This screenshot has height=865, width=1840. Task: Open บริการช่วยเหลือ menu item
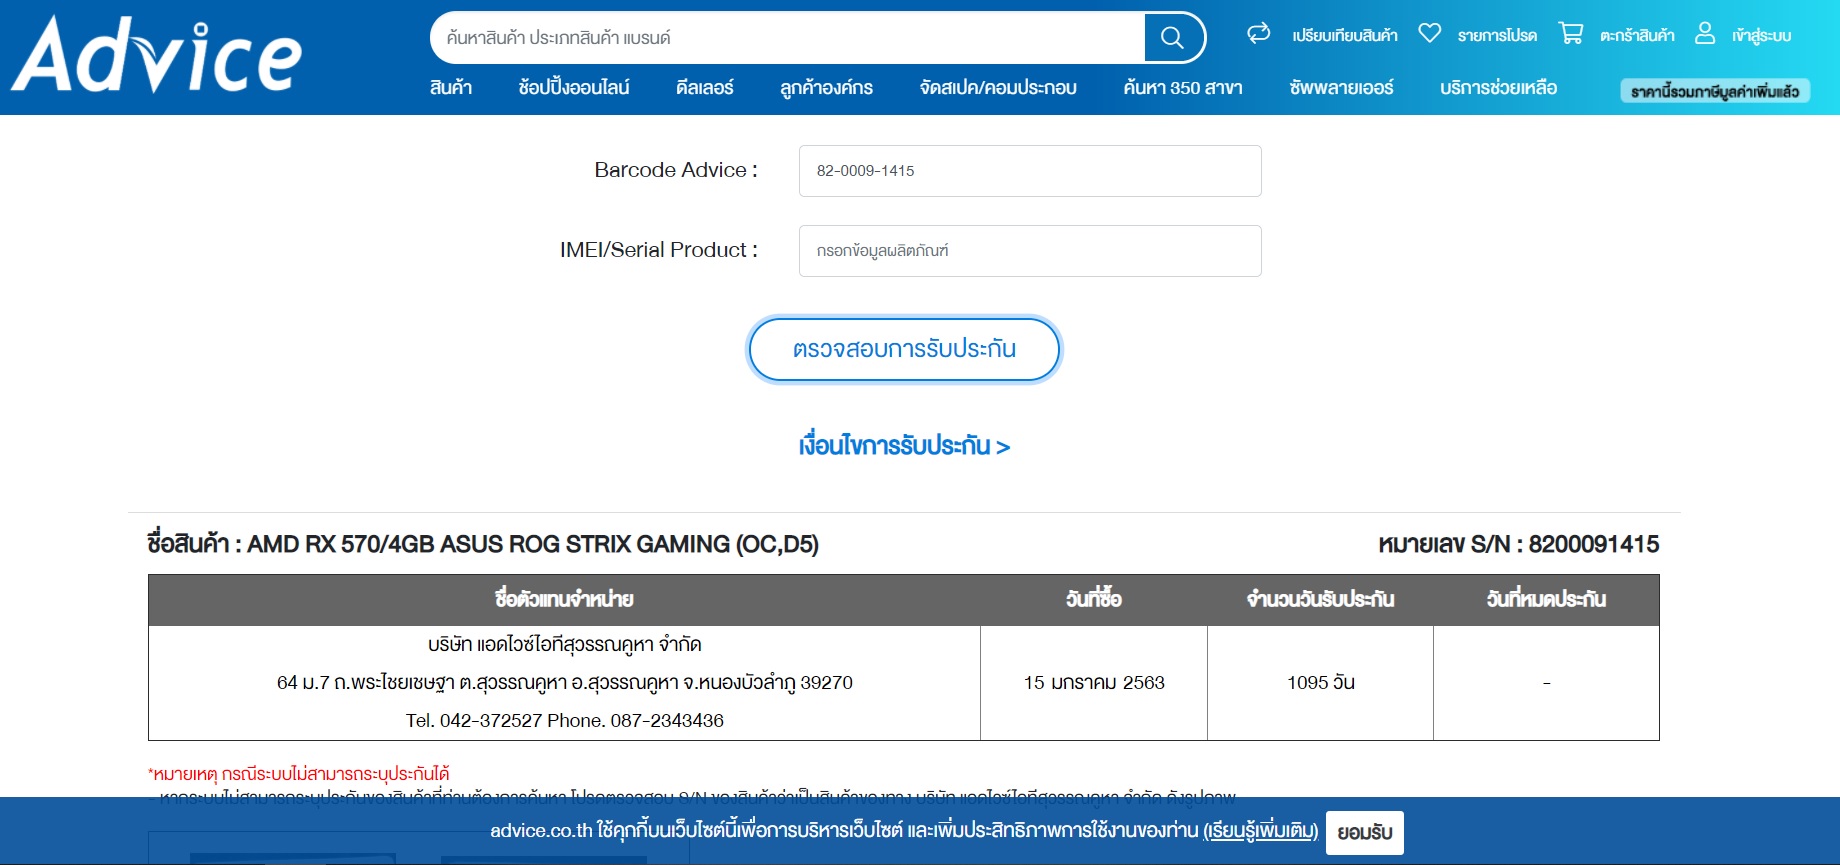(1498, 88)
